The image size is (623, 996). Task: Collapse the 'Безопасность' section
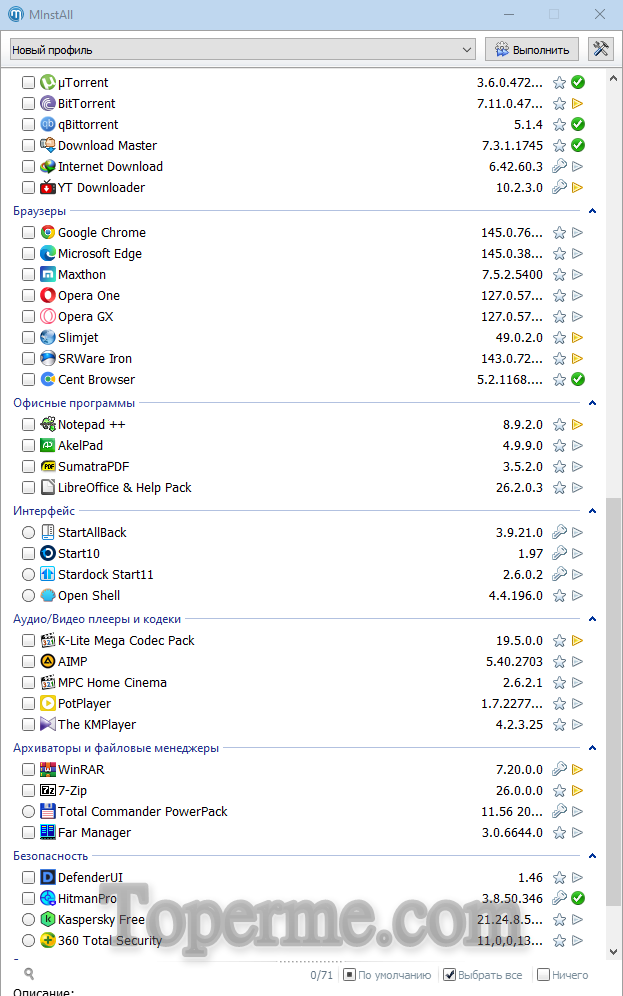[x=593, y=857]
